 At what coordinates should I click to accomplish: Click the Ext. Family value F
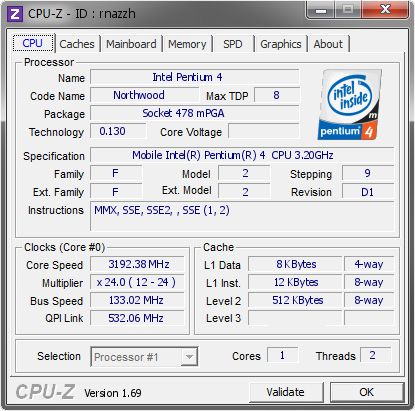[x=116, y=192]
